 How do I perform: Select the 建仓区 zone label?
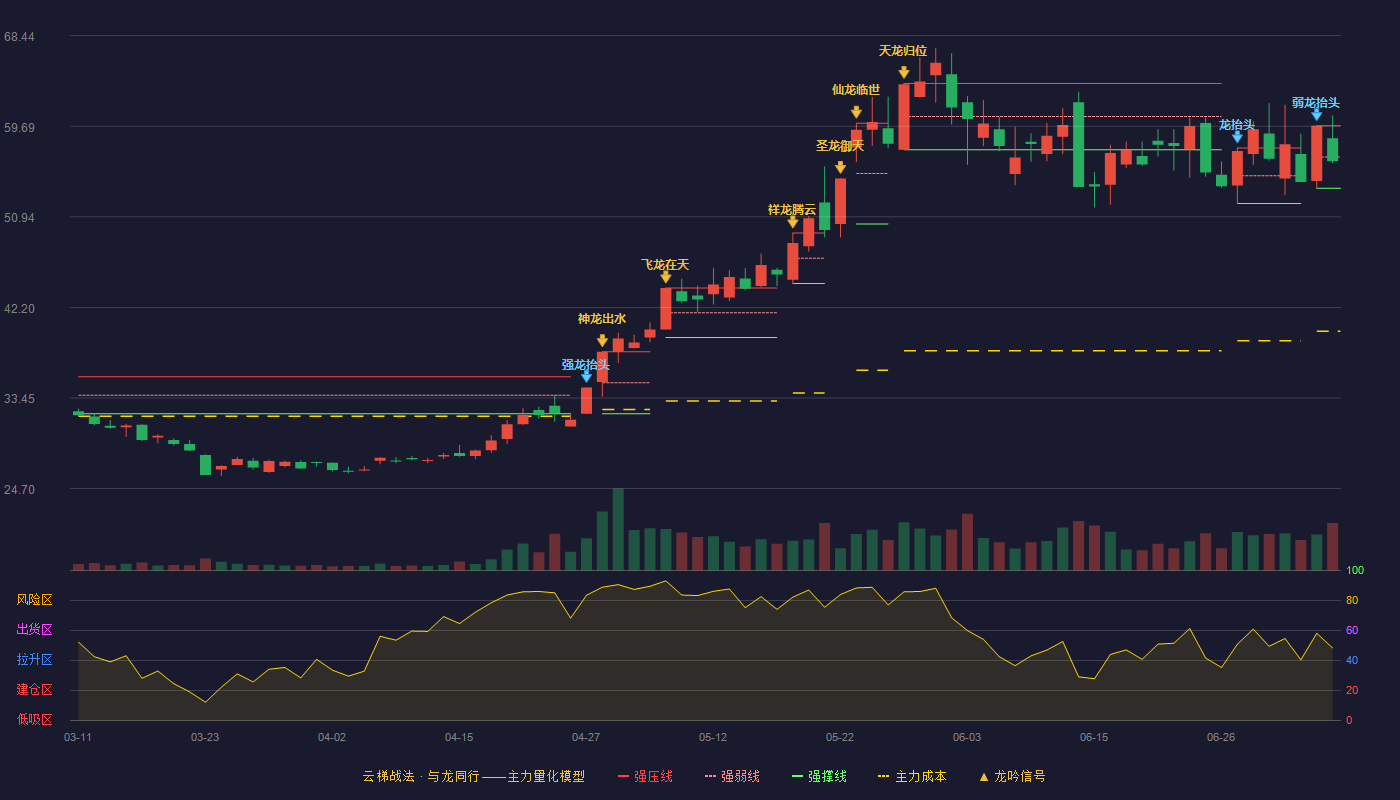35,690
